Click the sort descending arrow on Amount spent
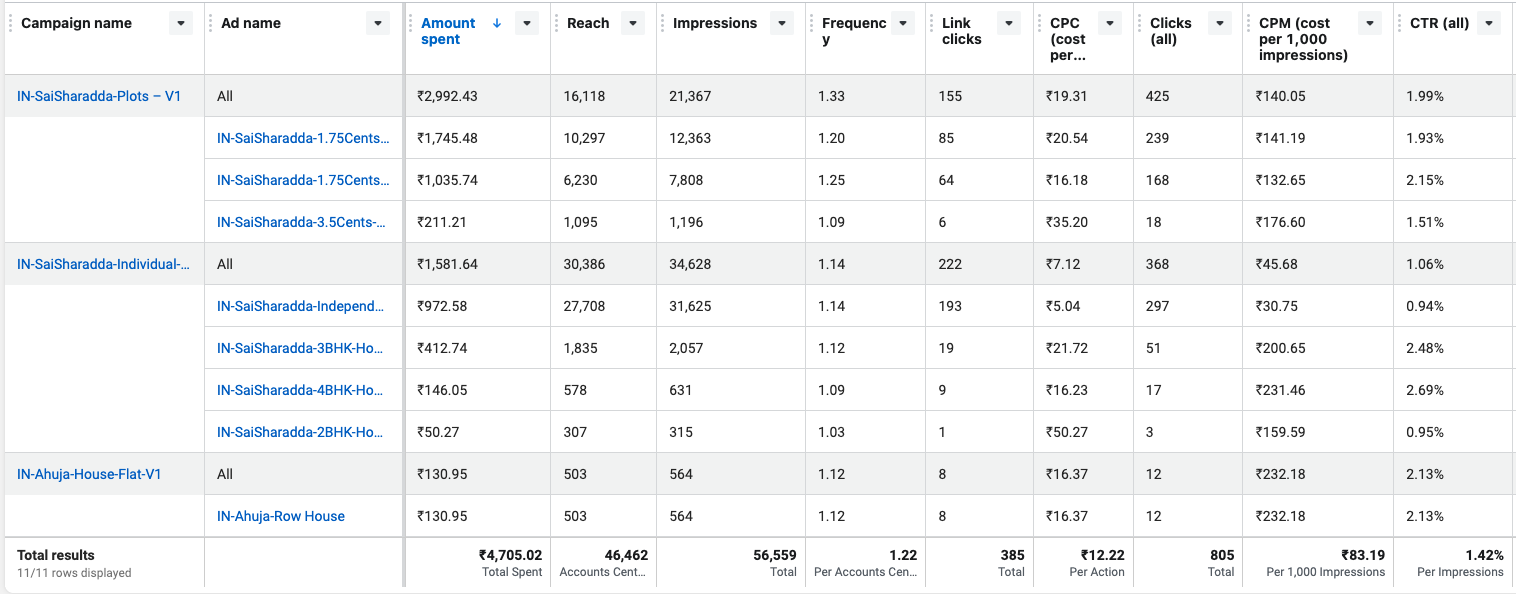 [x=497, y=23]
